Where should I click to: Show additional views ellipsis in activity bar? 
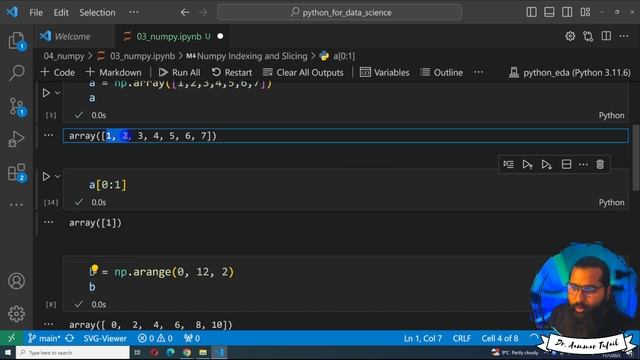(16, 204)
